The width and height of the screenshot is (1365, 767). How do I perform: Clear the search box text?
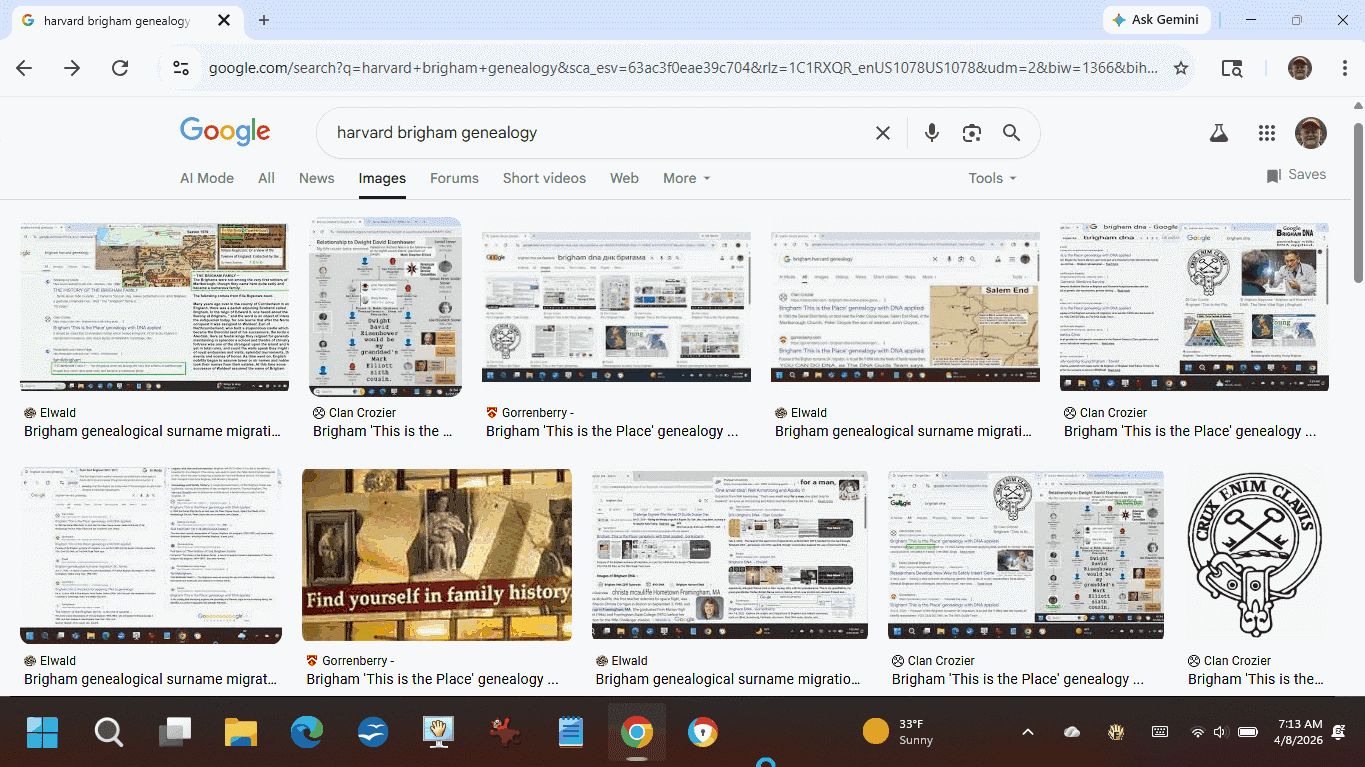pyautogui.click(x=882, y=133)
